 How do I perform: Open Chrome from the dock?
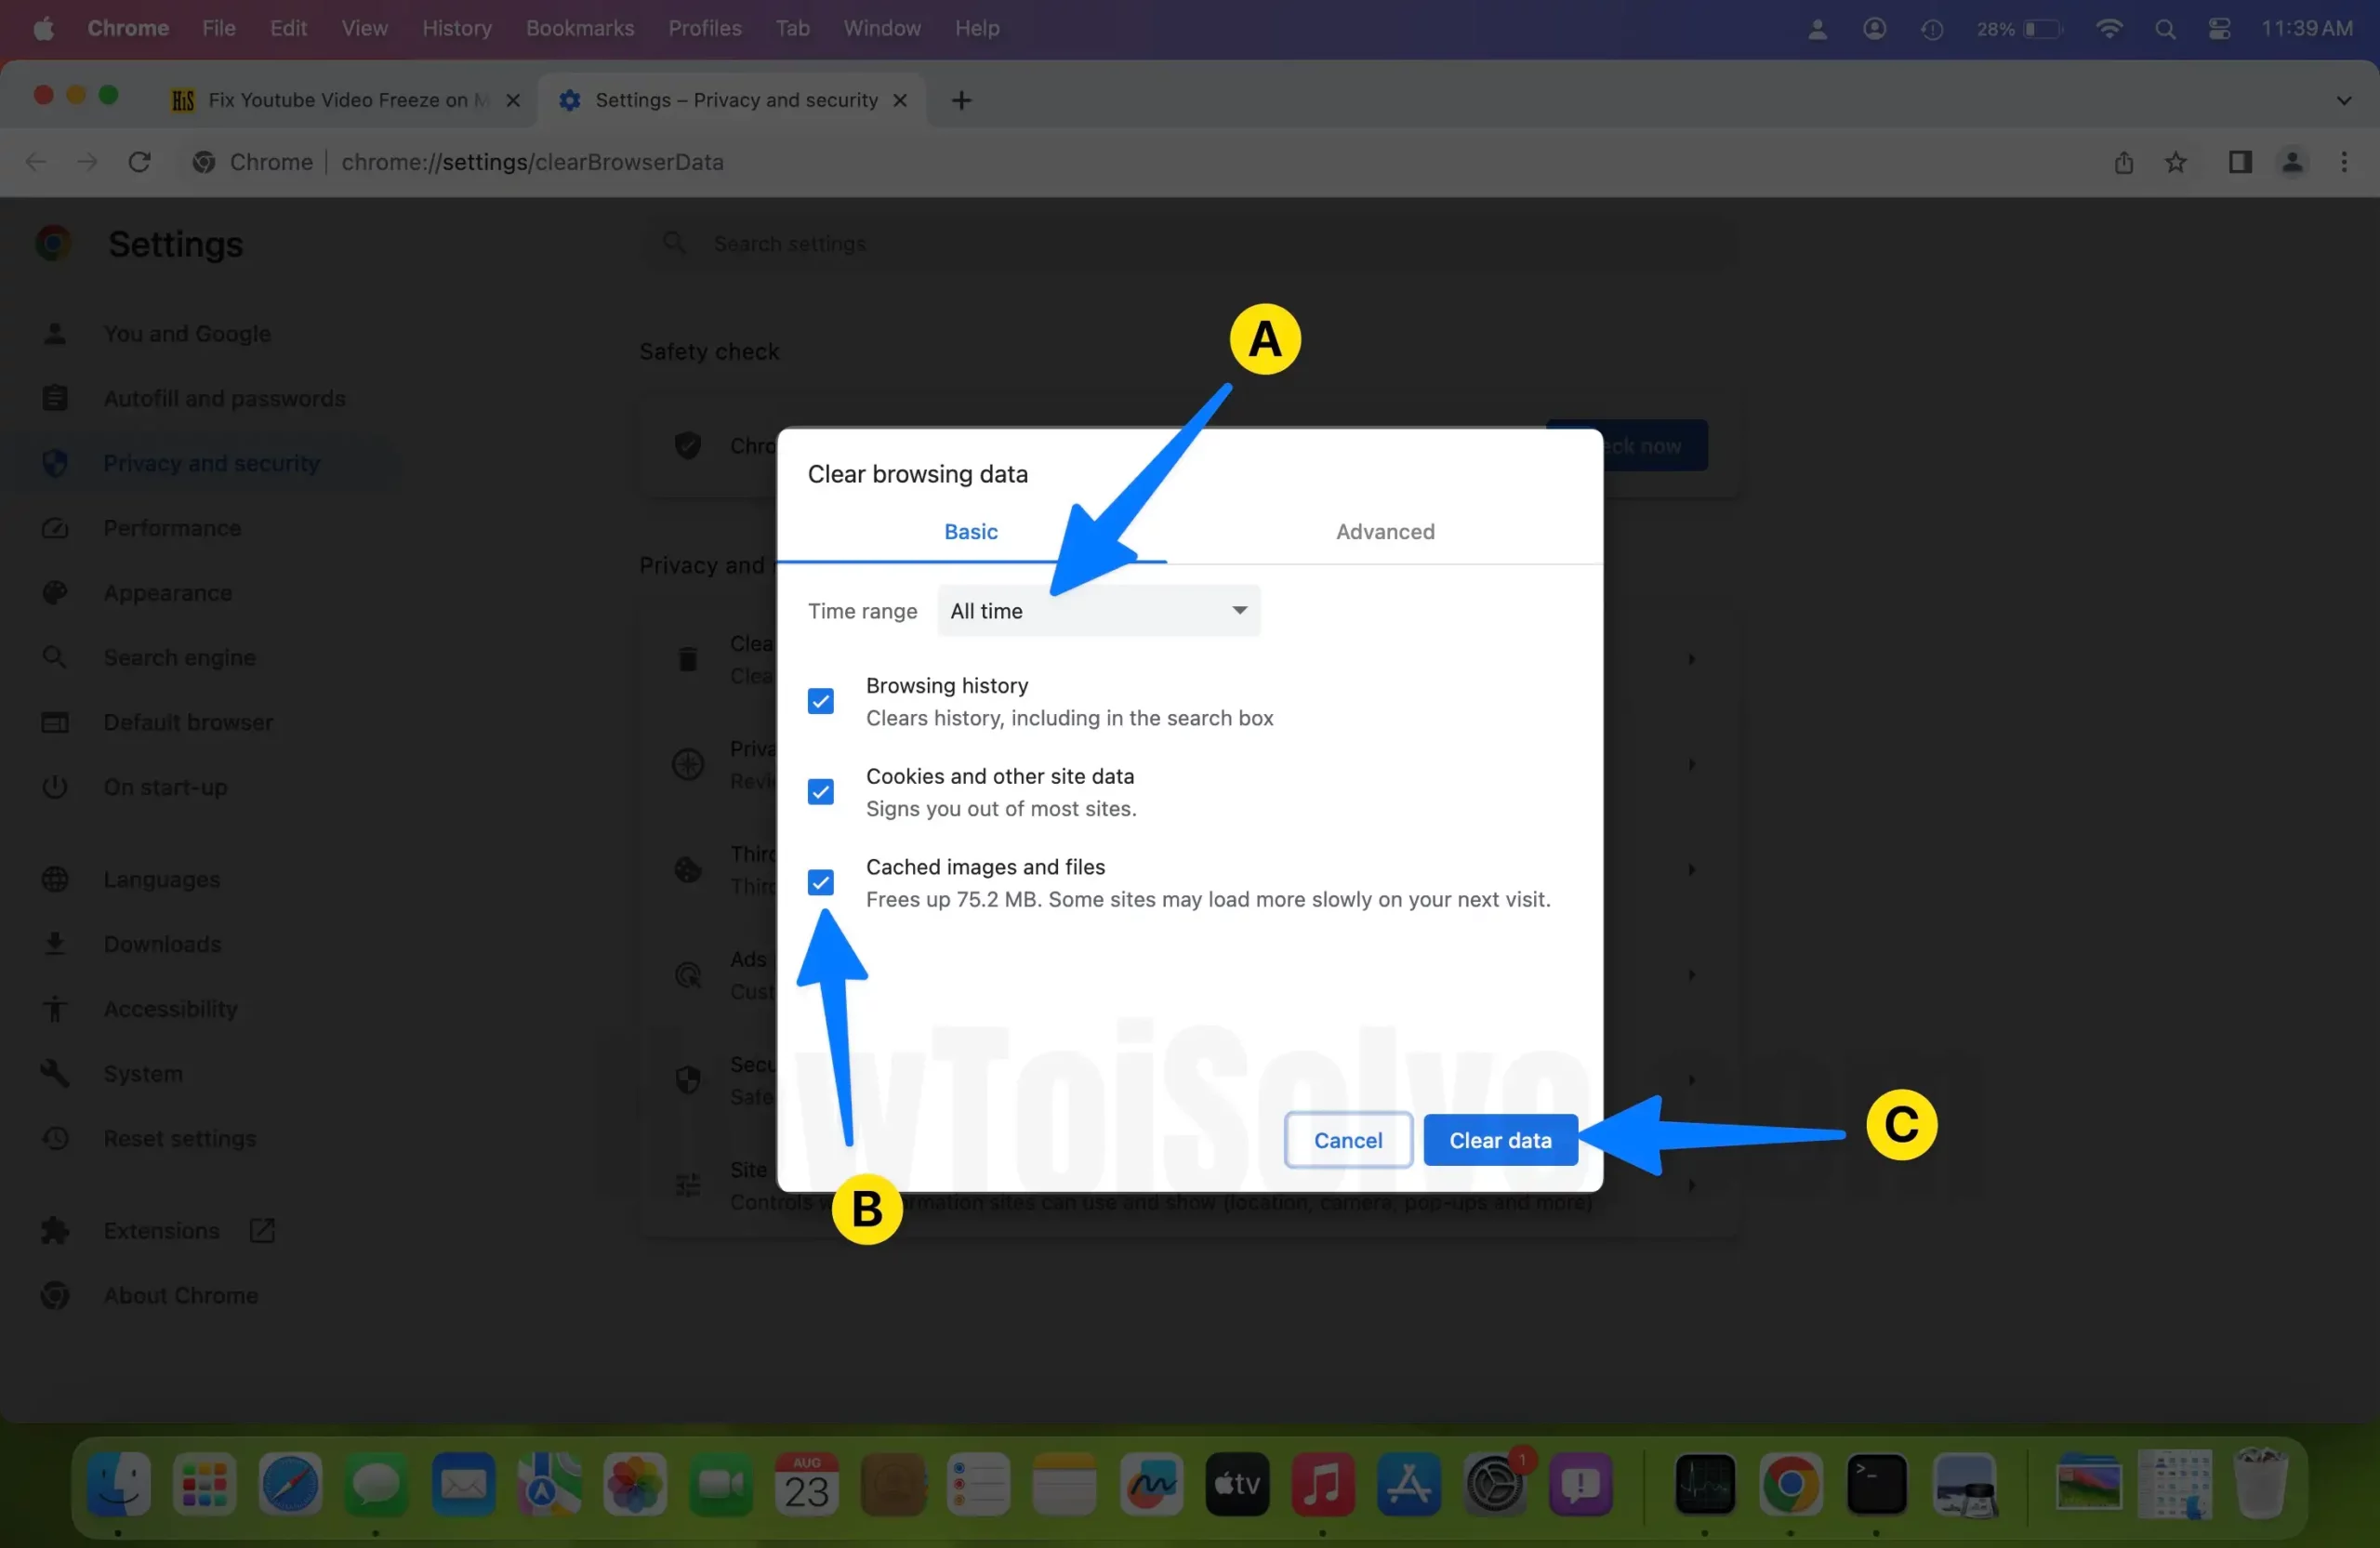[x=1790, y=1483]
